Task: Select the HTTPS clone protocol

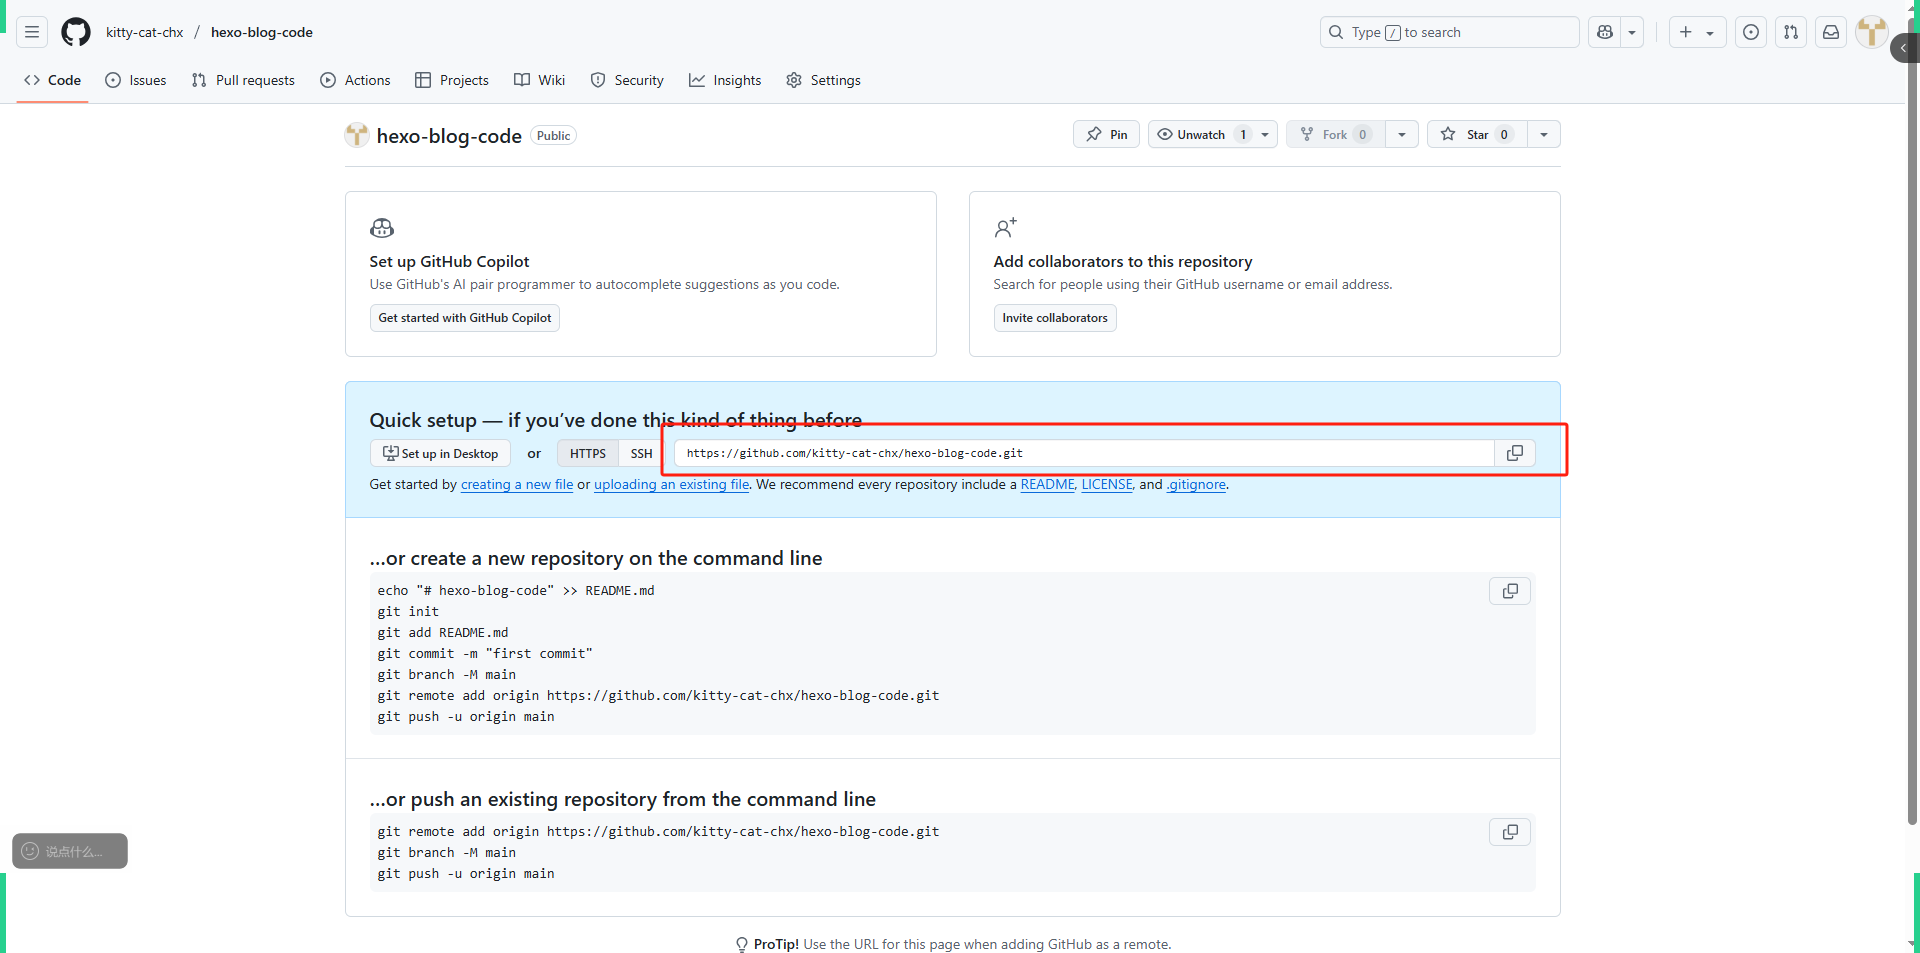Action: click(x=588, y=453)
